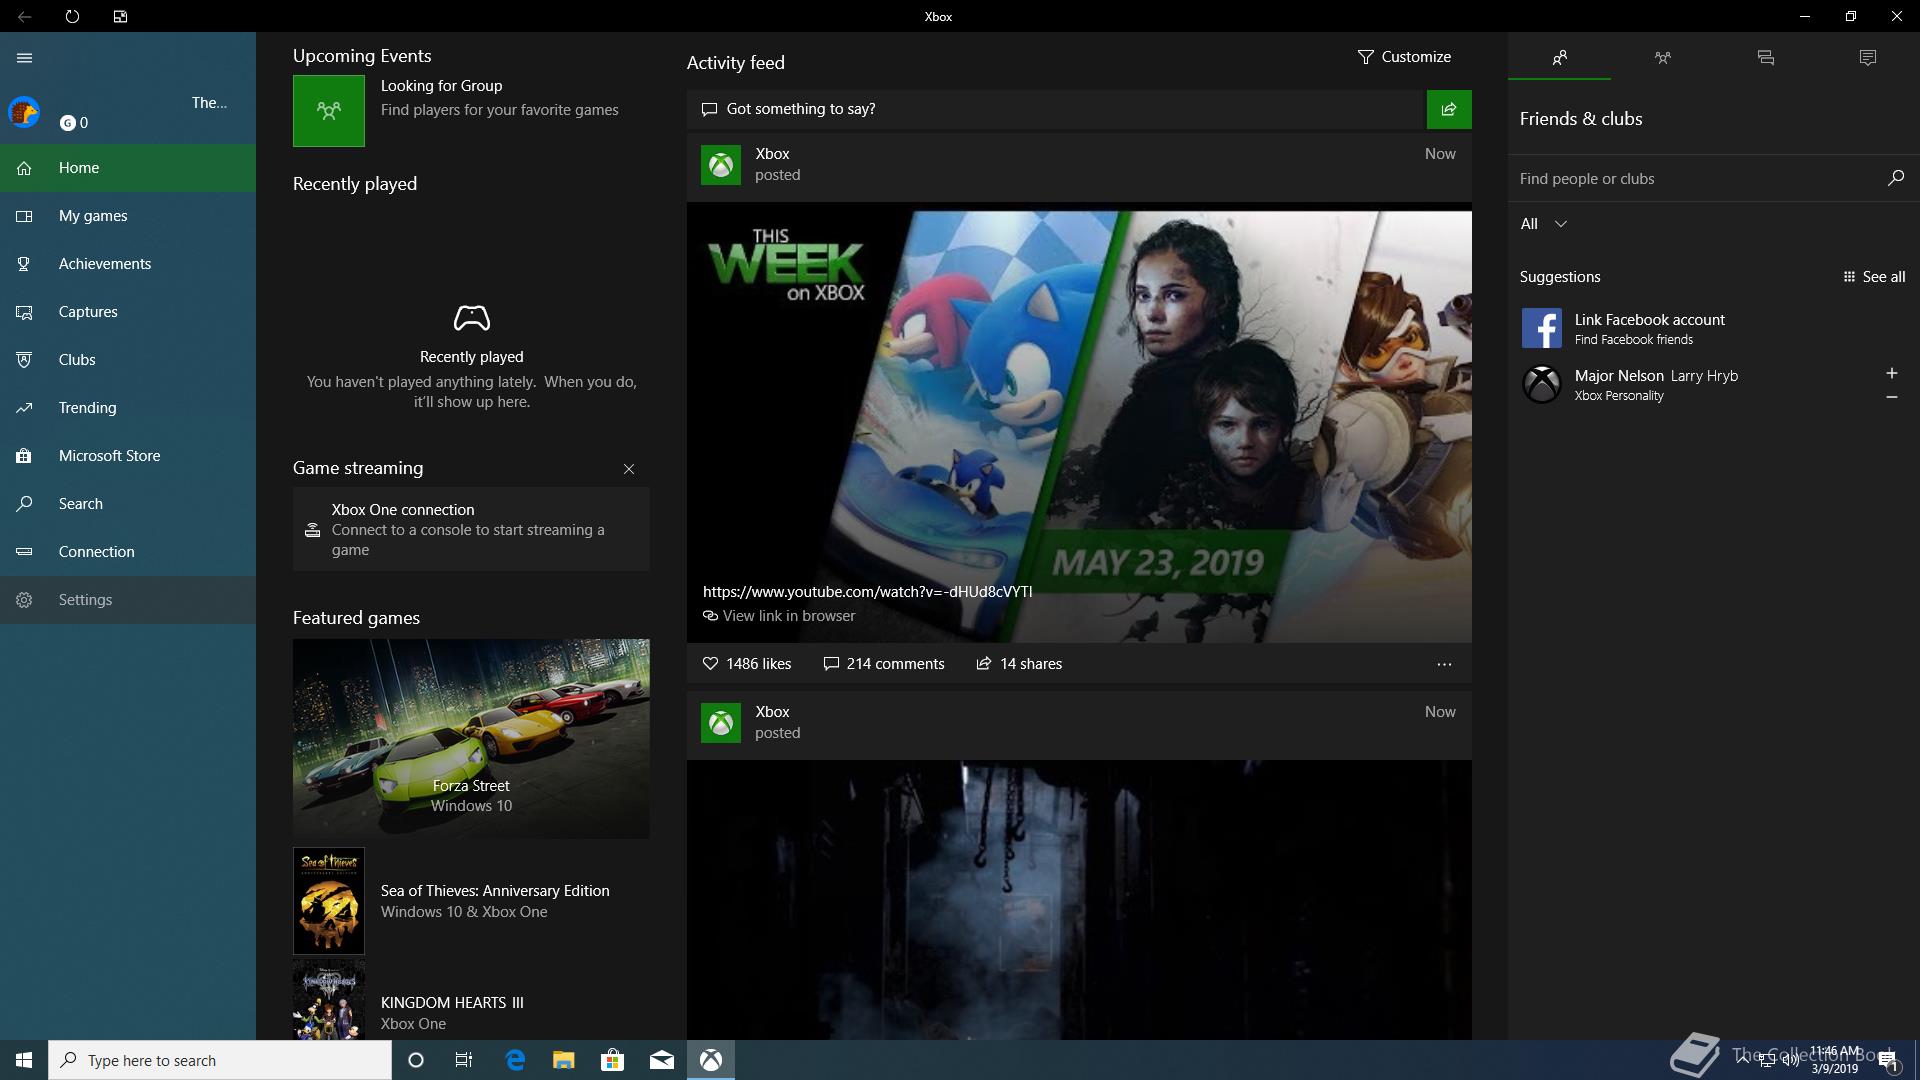Viewport: 1920px width, 1080px height.
Task: Open more options ellipsis on first post
Action: coord(1444,664)
